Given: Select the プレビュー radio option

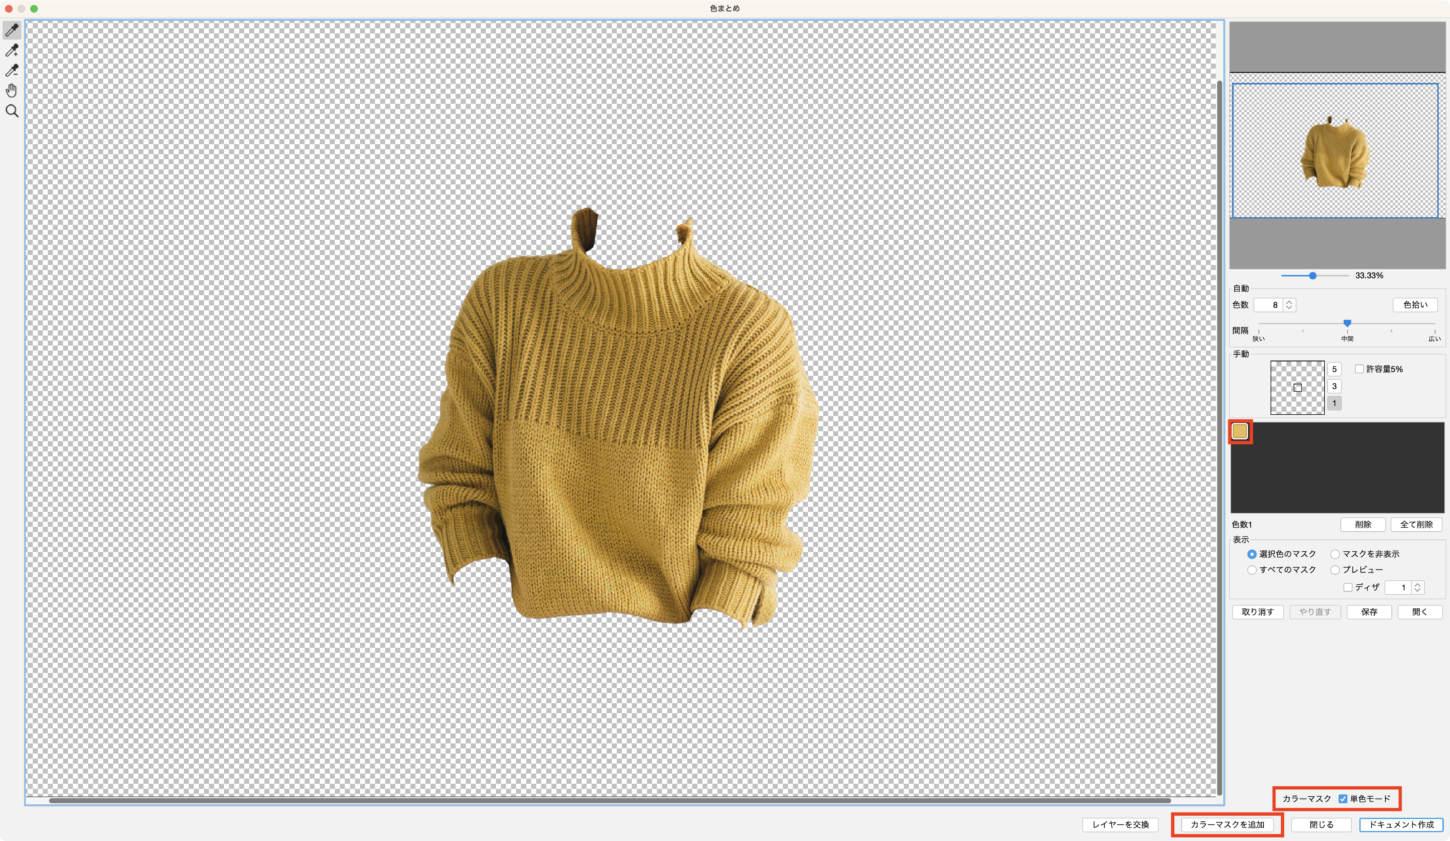Looking at the screenshot, I should point(1335,570).
